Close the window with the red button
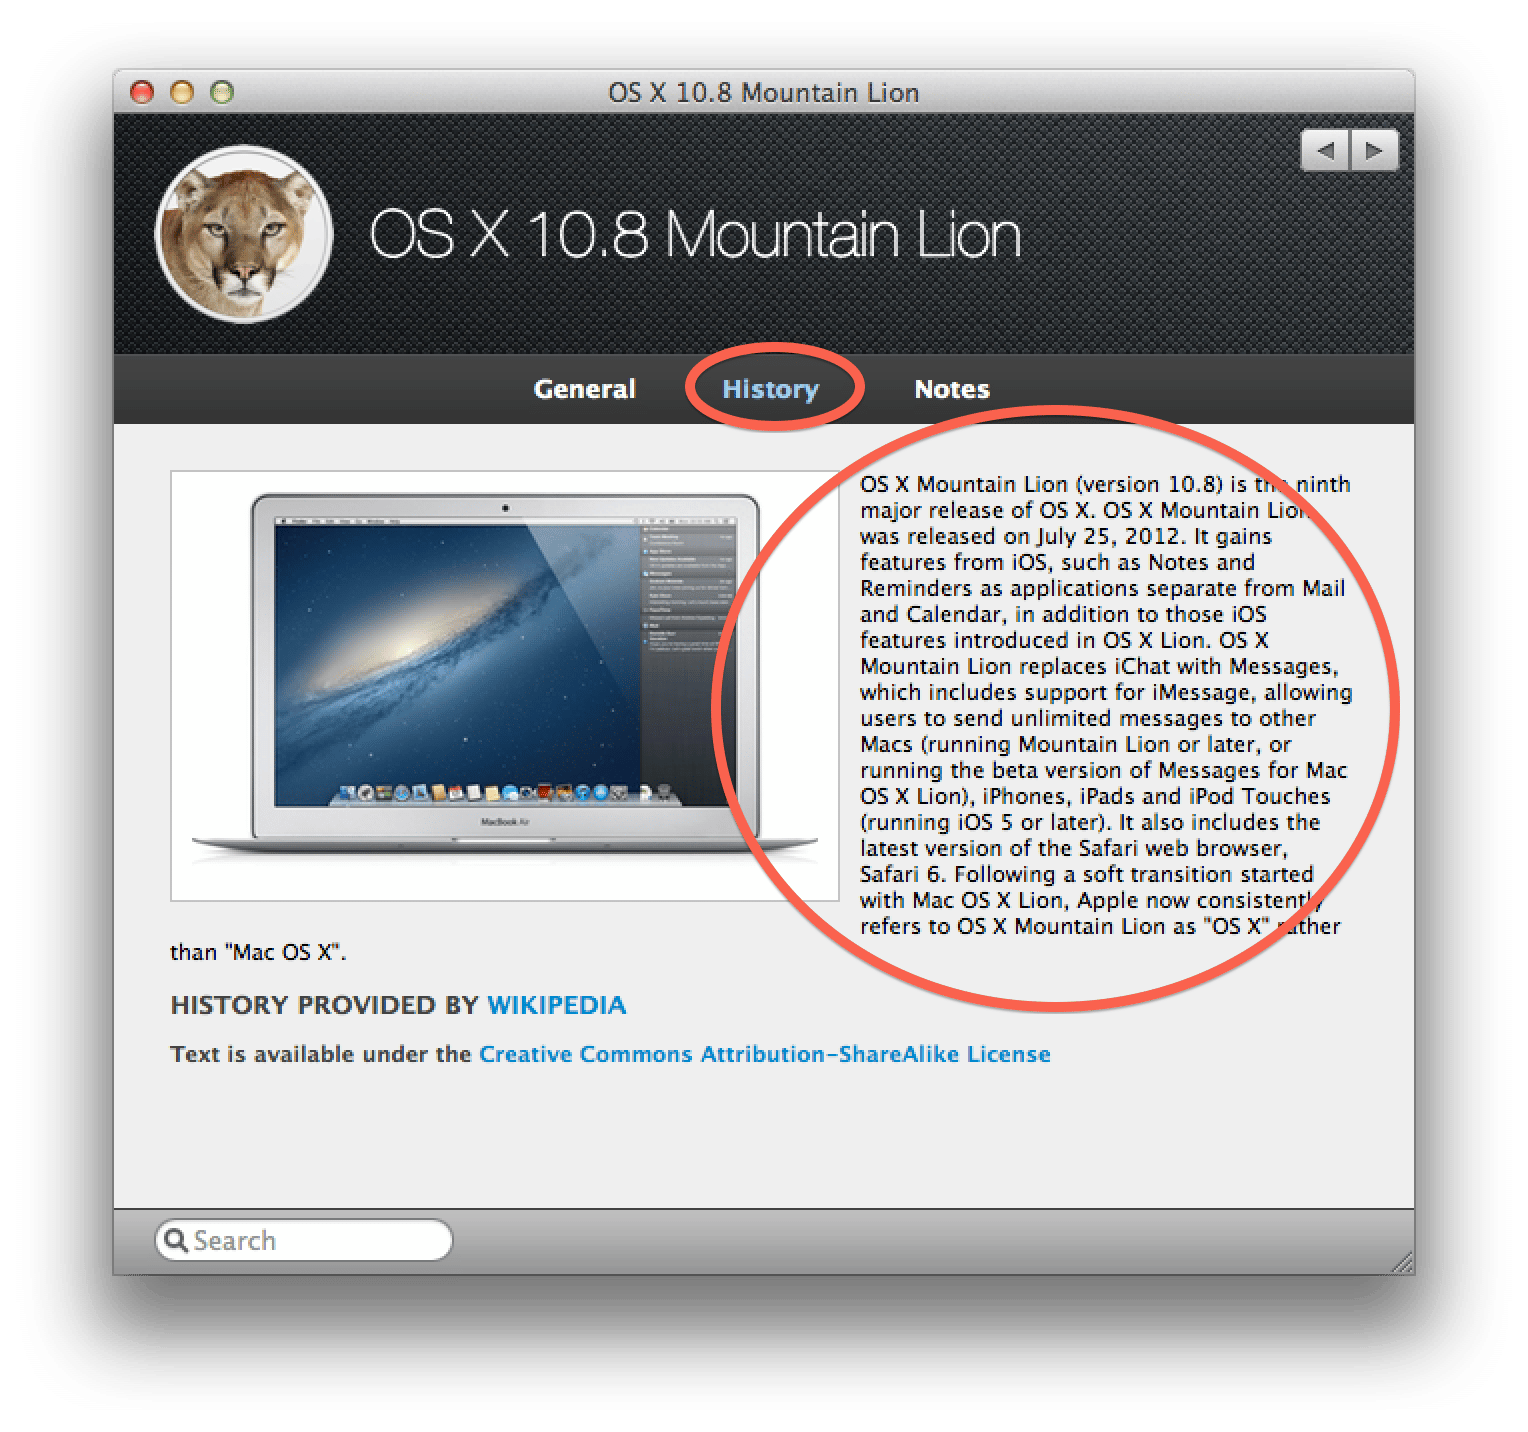The image size is (1528, 1432). pos(142,92)
